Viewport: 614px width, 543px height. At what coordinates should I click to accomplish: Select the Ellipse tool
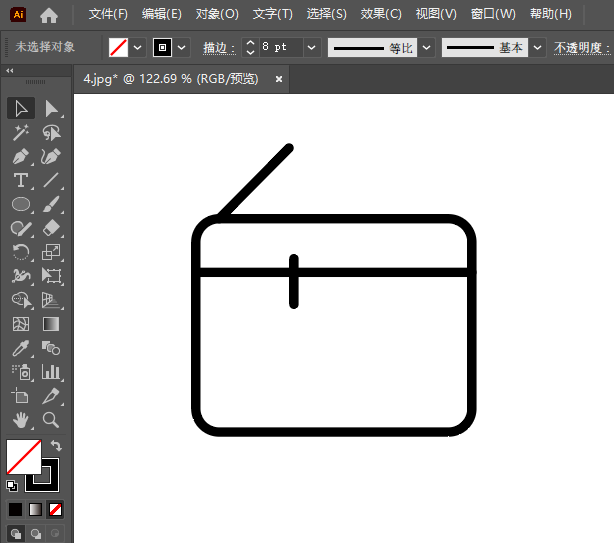tap(21, 204)
